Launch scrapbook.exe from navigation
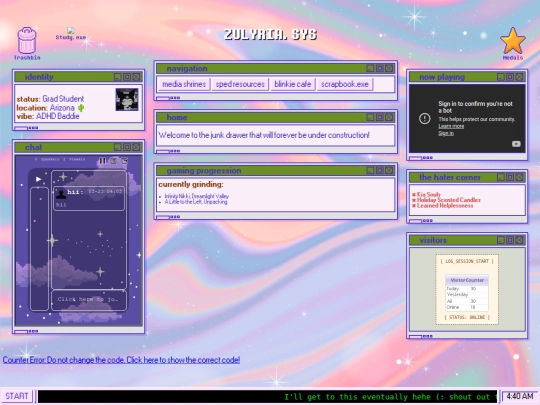The image size is (540, 405). (x=345, y=84)
